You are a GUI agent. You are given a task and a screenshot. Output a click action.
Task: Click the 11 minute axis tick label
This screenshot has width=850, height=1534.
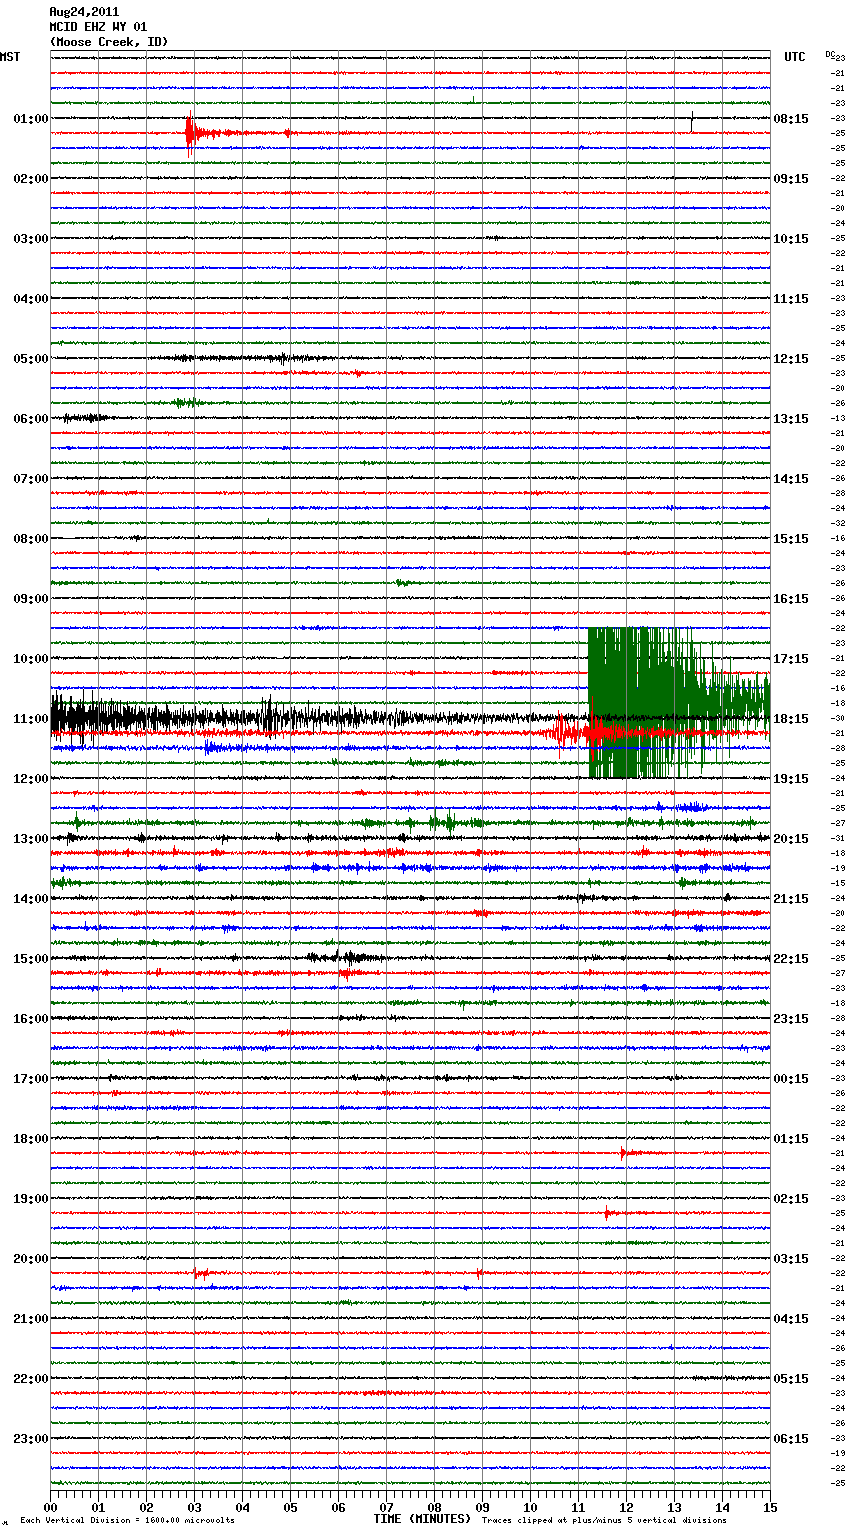pos(578,1507)
